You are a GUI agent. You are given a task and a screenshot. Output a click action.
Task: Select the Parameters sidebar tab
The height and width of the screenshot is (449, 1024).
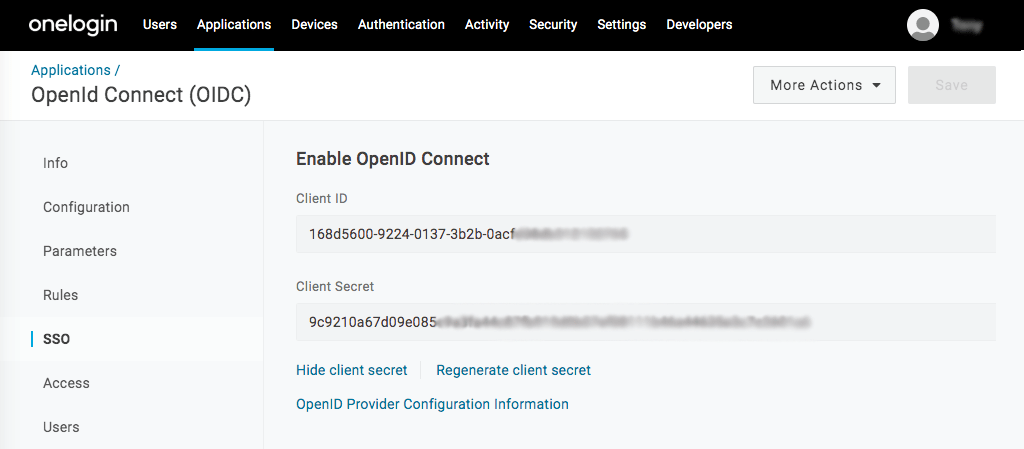[80, 251]
